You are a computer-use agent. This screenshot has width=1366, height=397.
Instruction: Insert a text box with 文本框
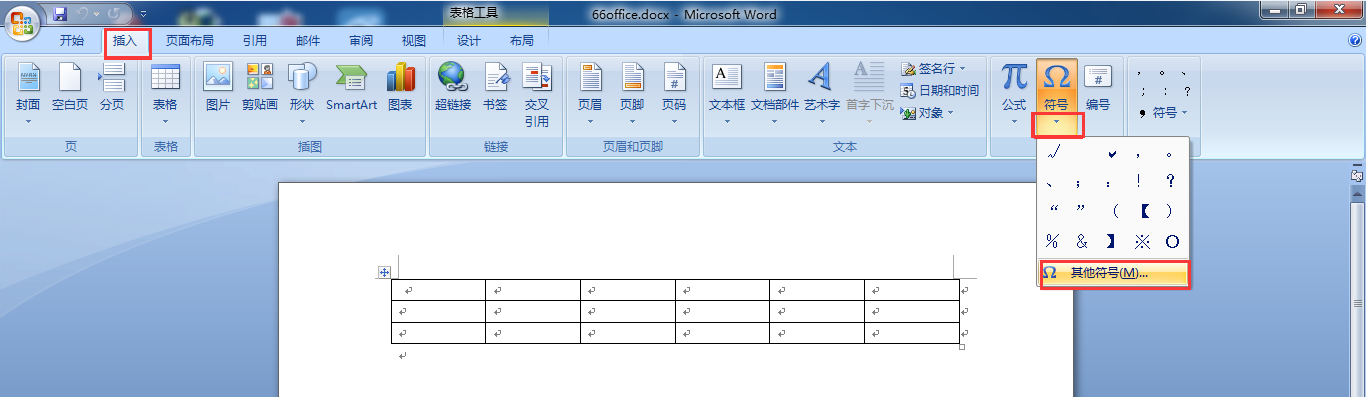pos(727,93)
